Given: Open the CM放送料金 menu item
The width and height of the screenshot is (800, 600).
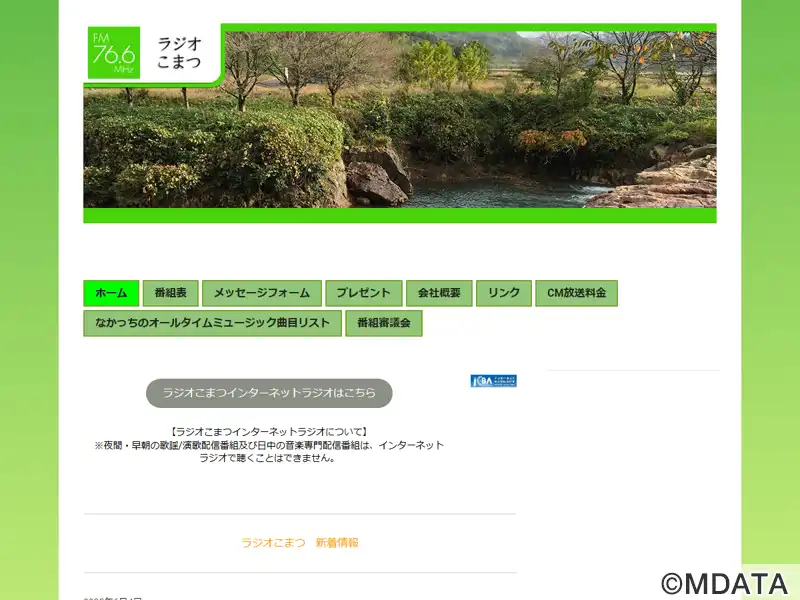Looking at the screenshot, I should (x=577, y=293).
